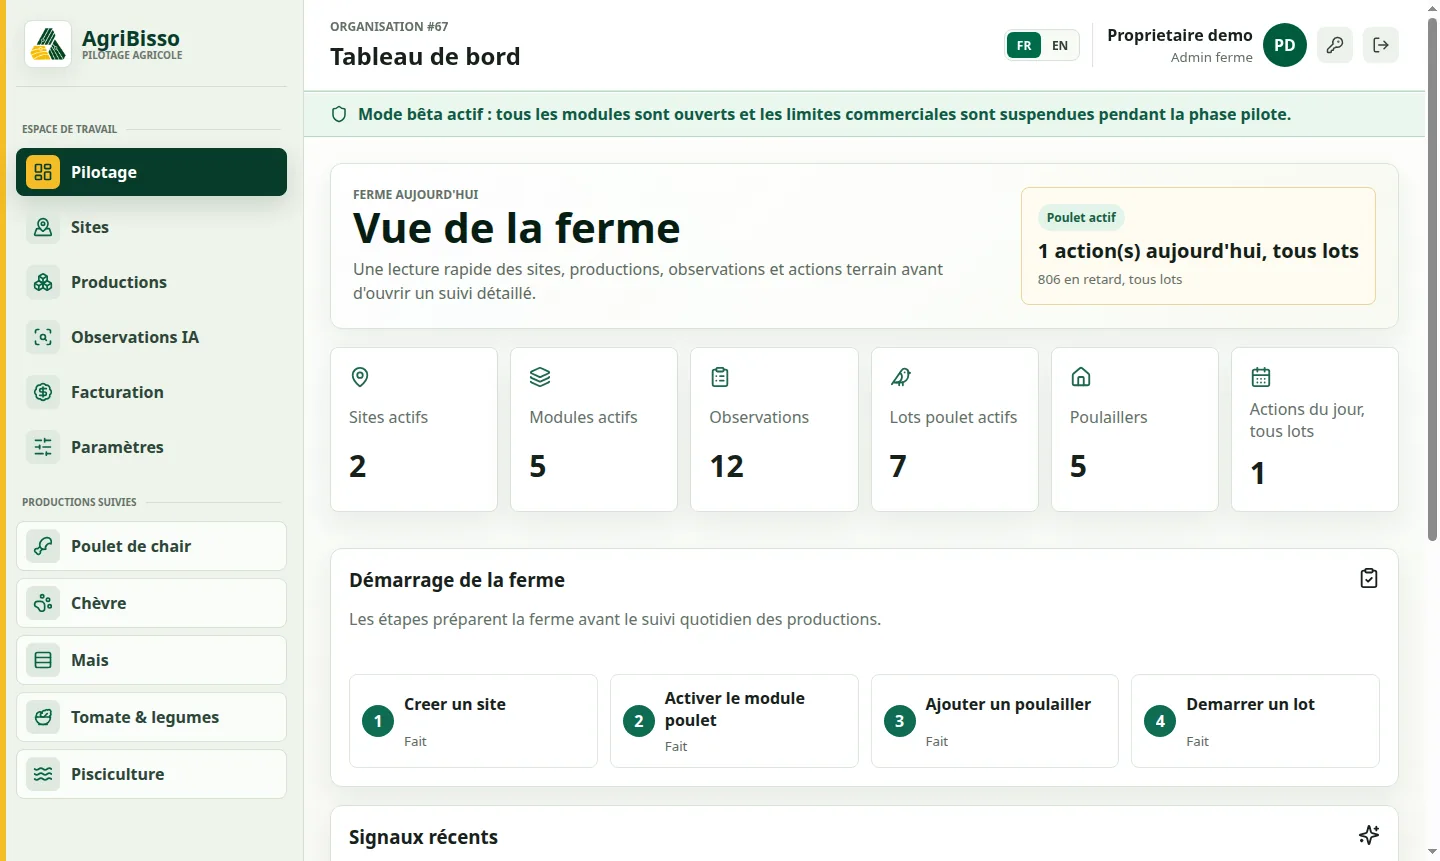Click the PD user avatar
The width and height of the screenshot is (1440, 861).
coord(1285,45)
